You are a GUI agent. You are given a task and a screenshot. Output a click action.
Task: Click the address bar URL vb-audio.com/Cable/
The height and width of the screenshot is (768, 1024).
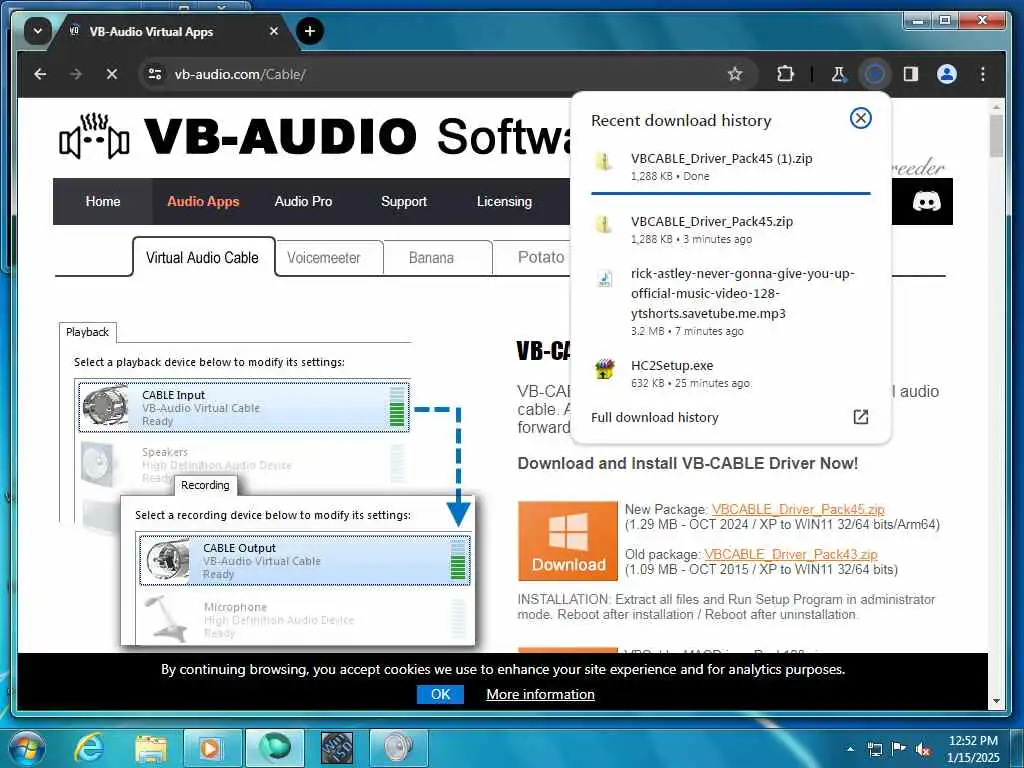coord(240,74)
